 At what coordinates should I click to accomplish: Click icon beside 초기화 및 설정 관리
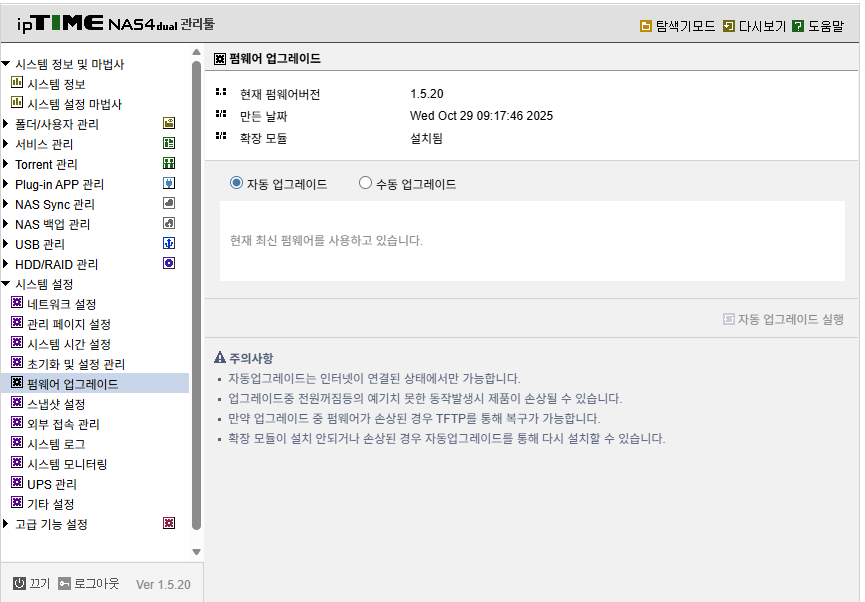17,363
